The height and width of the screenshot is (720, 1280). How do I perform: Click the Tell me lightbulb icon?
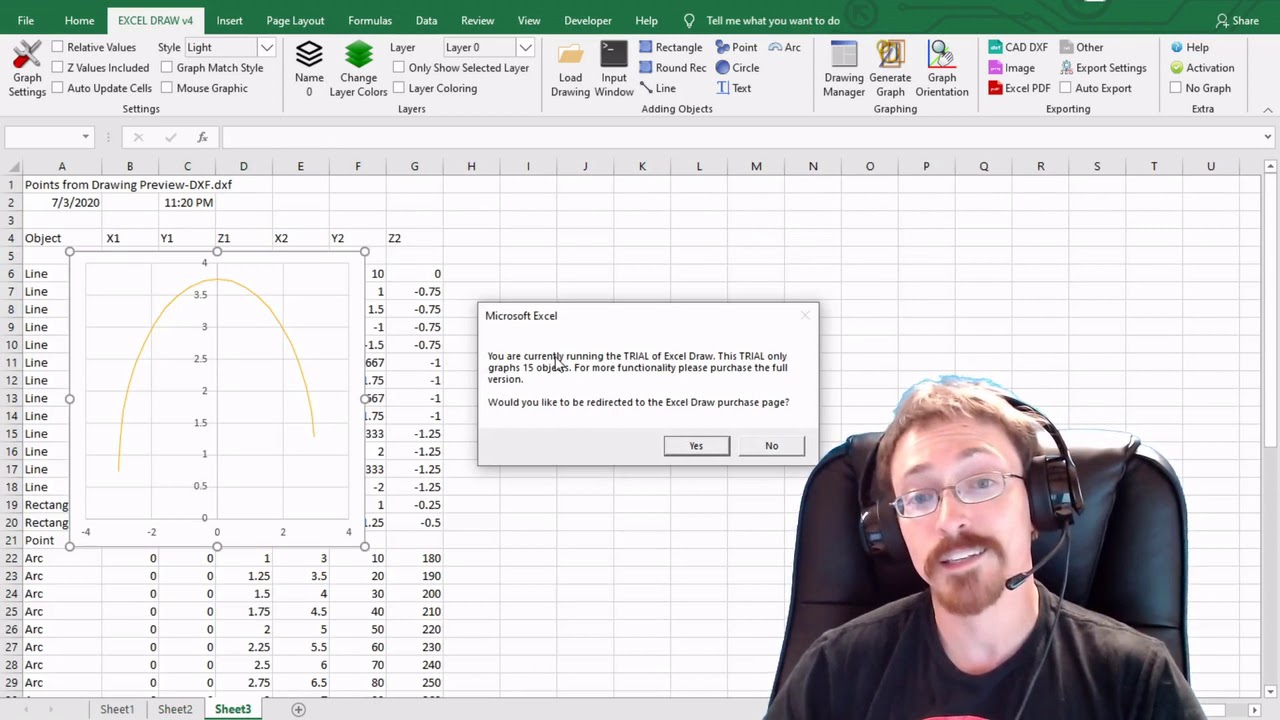(689, 20)
